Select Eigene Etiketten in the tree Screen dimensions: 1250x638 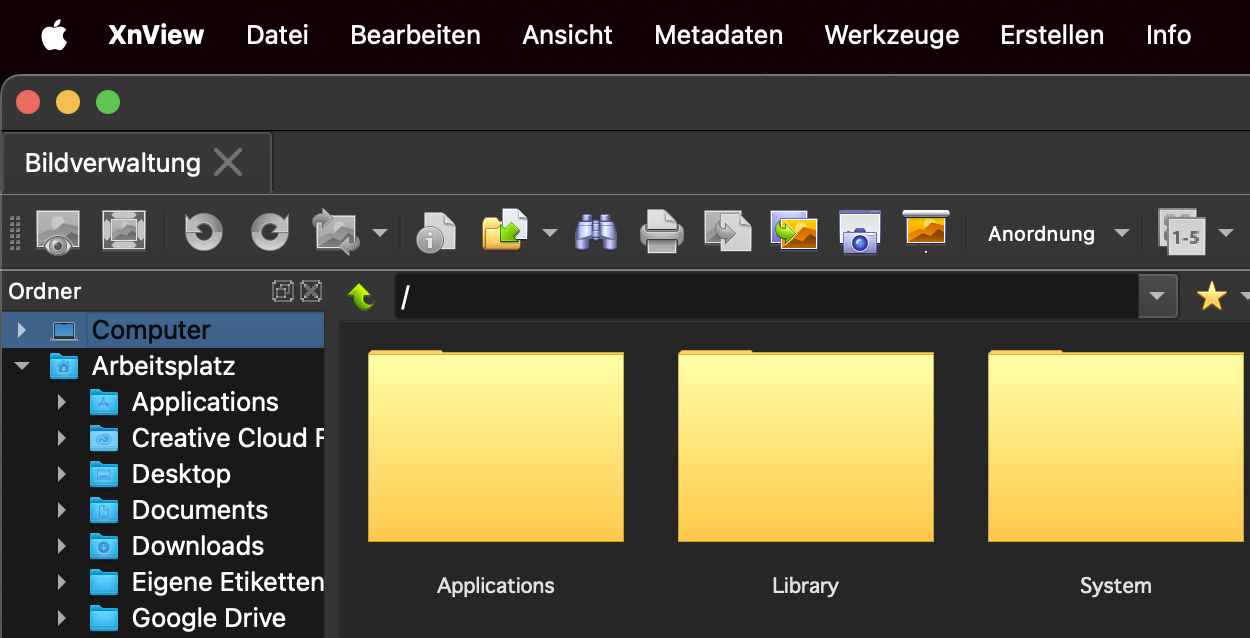[228, 582]
